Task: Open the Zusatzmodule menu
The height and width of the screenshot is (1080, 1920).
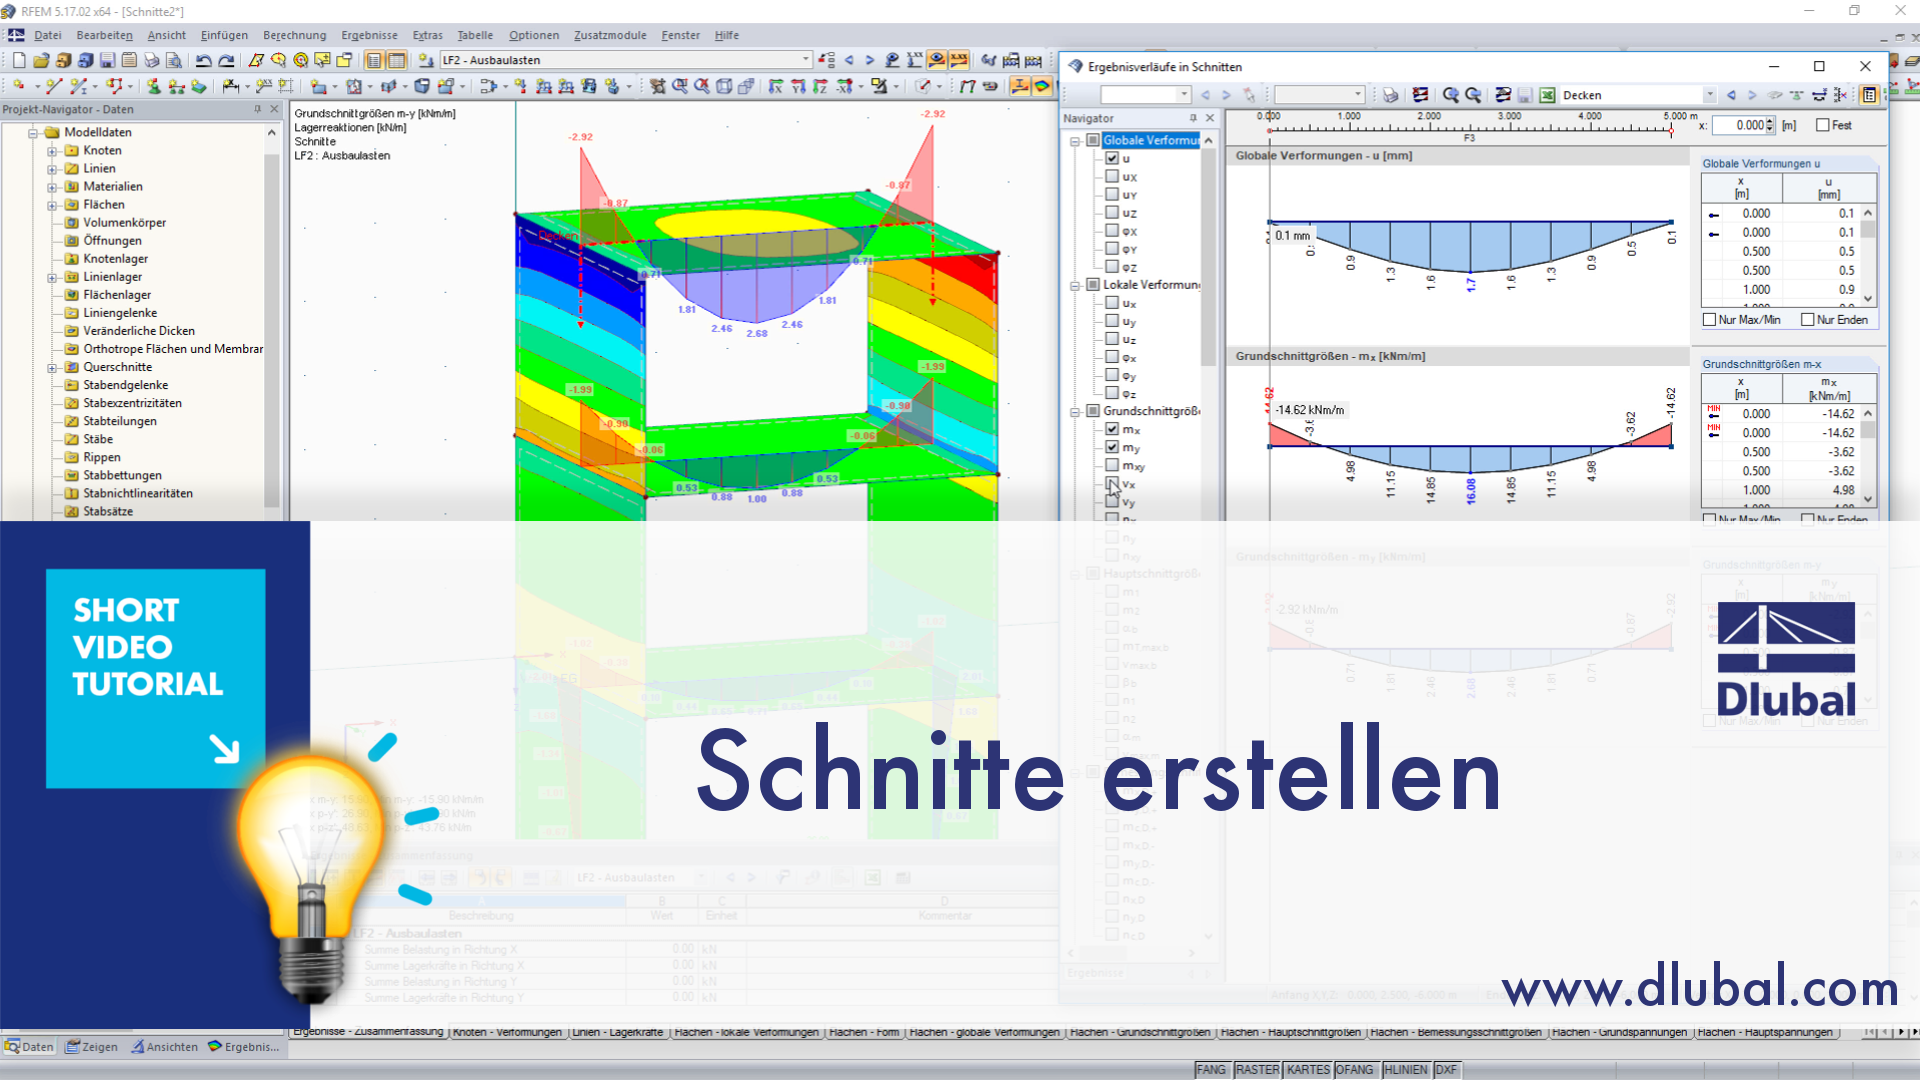Action: [x=610, y=35]
